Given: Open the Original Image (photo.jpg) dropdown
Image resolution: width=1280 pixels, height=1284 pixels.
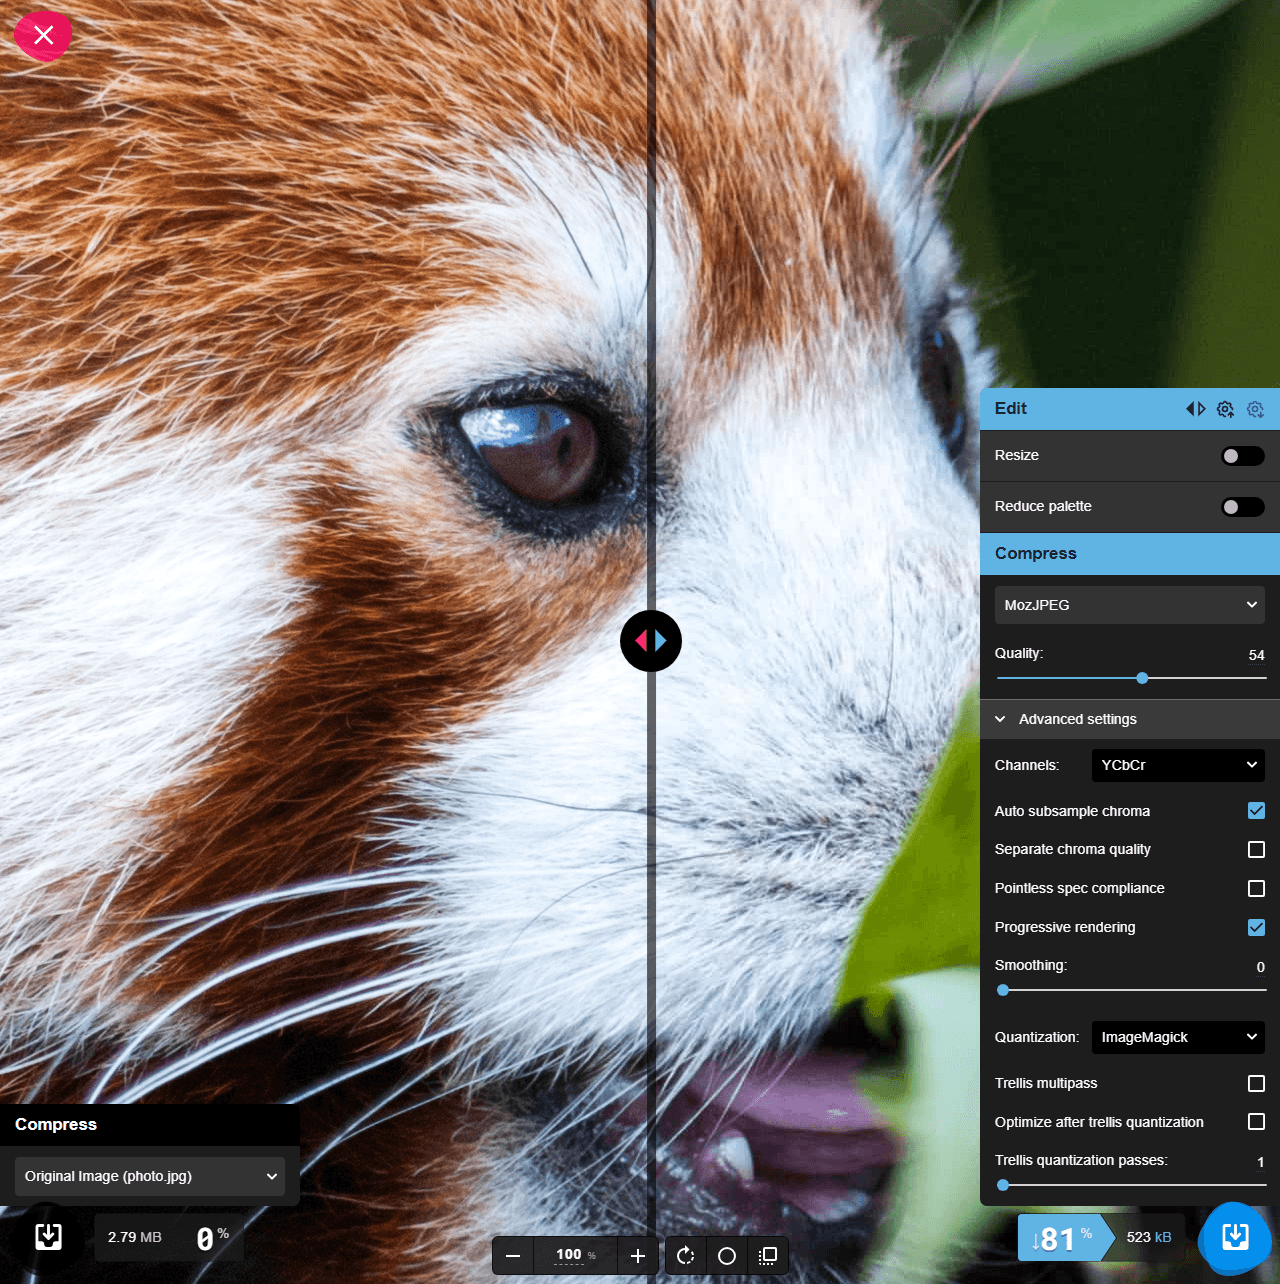Looking at the screenshot, I should pyautogui.click(x=150, y=1176).
